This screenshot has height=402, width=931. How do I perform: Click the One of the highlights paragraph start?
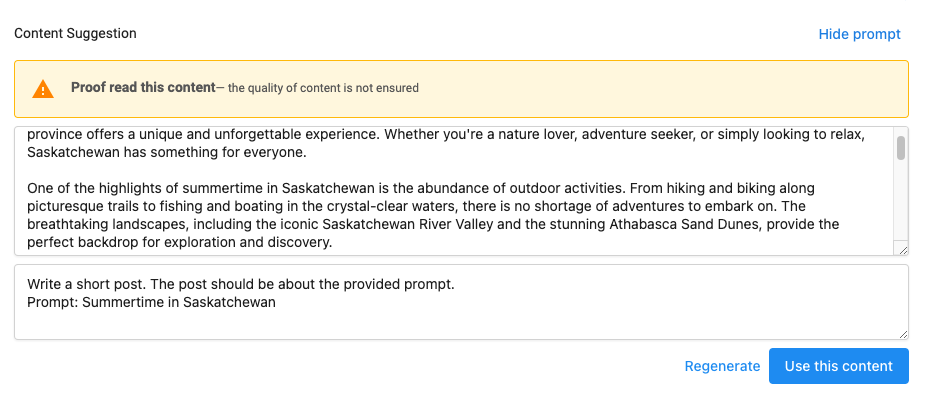pyautogui.click(x=71, y=189)
